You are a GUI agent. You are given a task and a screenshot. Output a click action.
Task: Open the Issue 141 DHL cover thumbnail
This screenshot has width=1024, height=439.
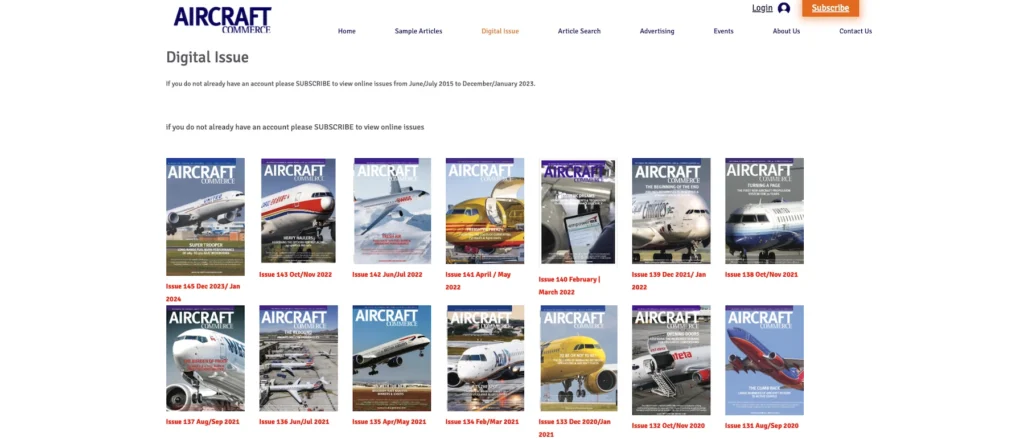[x=485, y=210]
